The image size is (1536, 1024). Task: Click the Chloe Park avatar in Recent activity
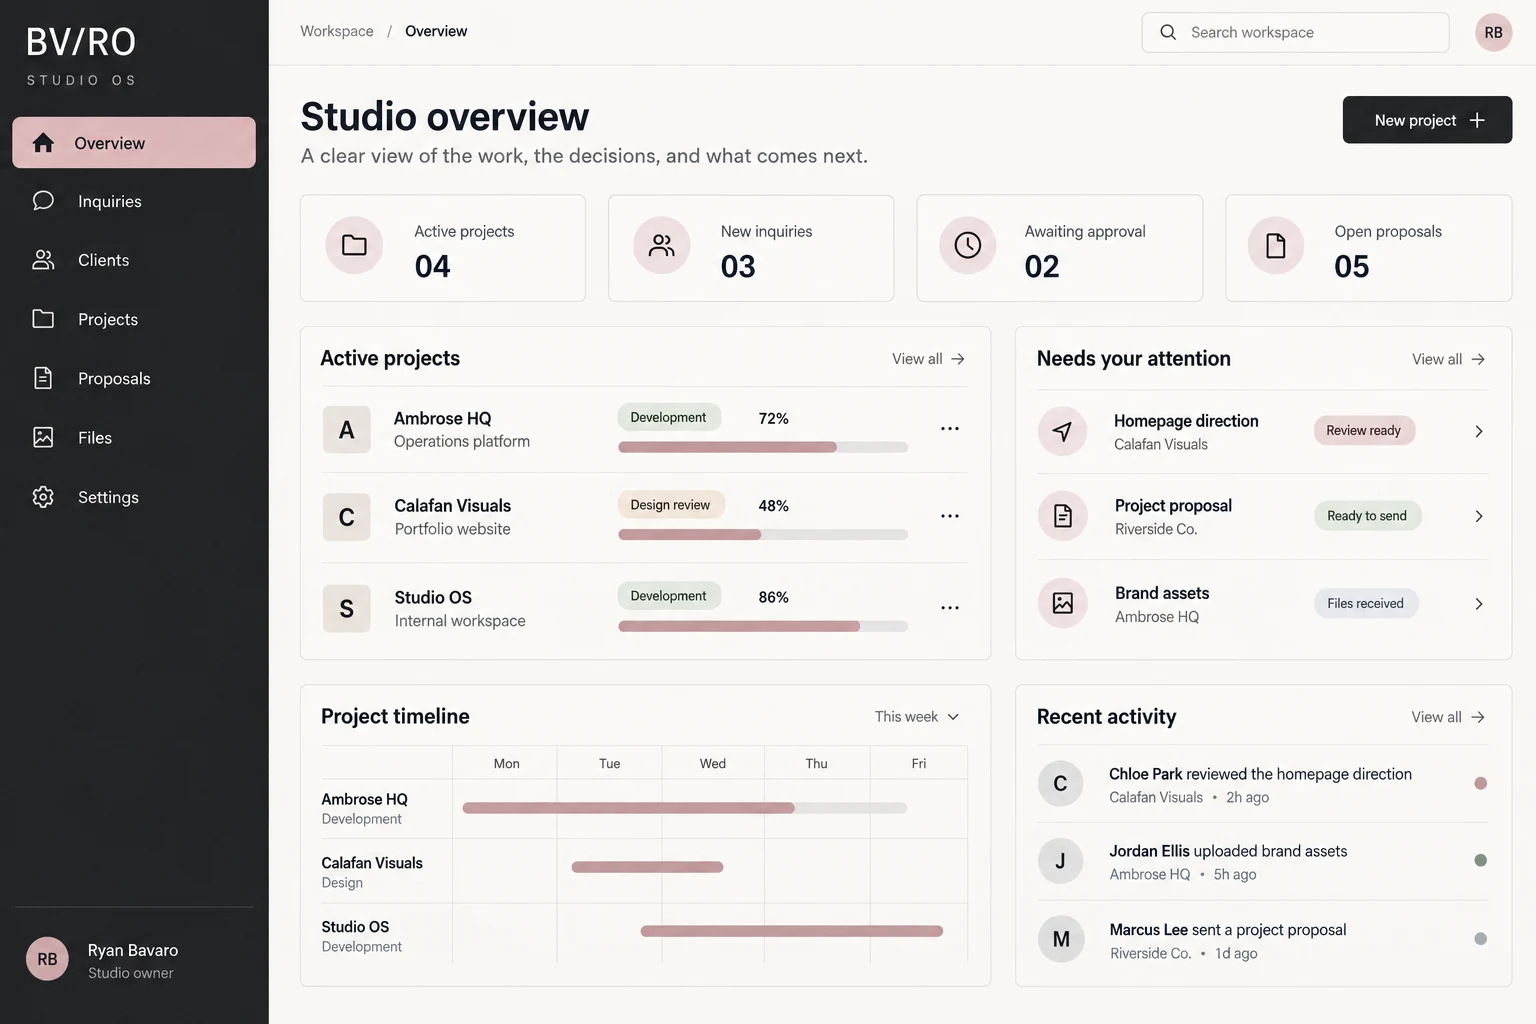tap(1061, 784)
